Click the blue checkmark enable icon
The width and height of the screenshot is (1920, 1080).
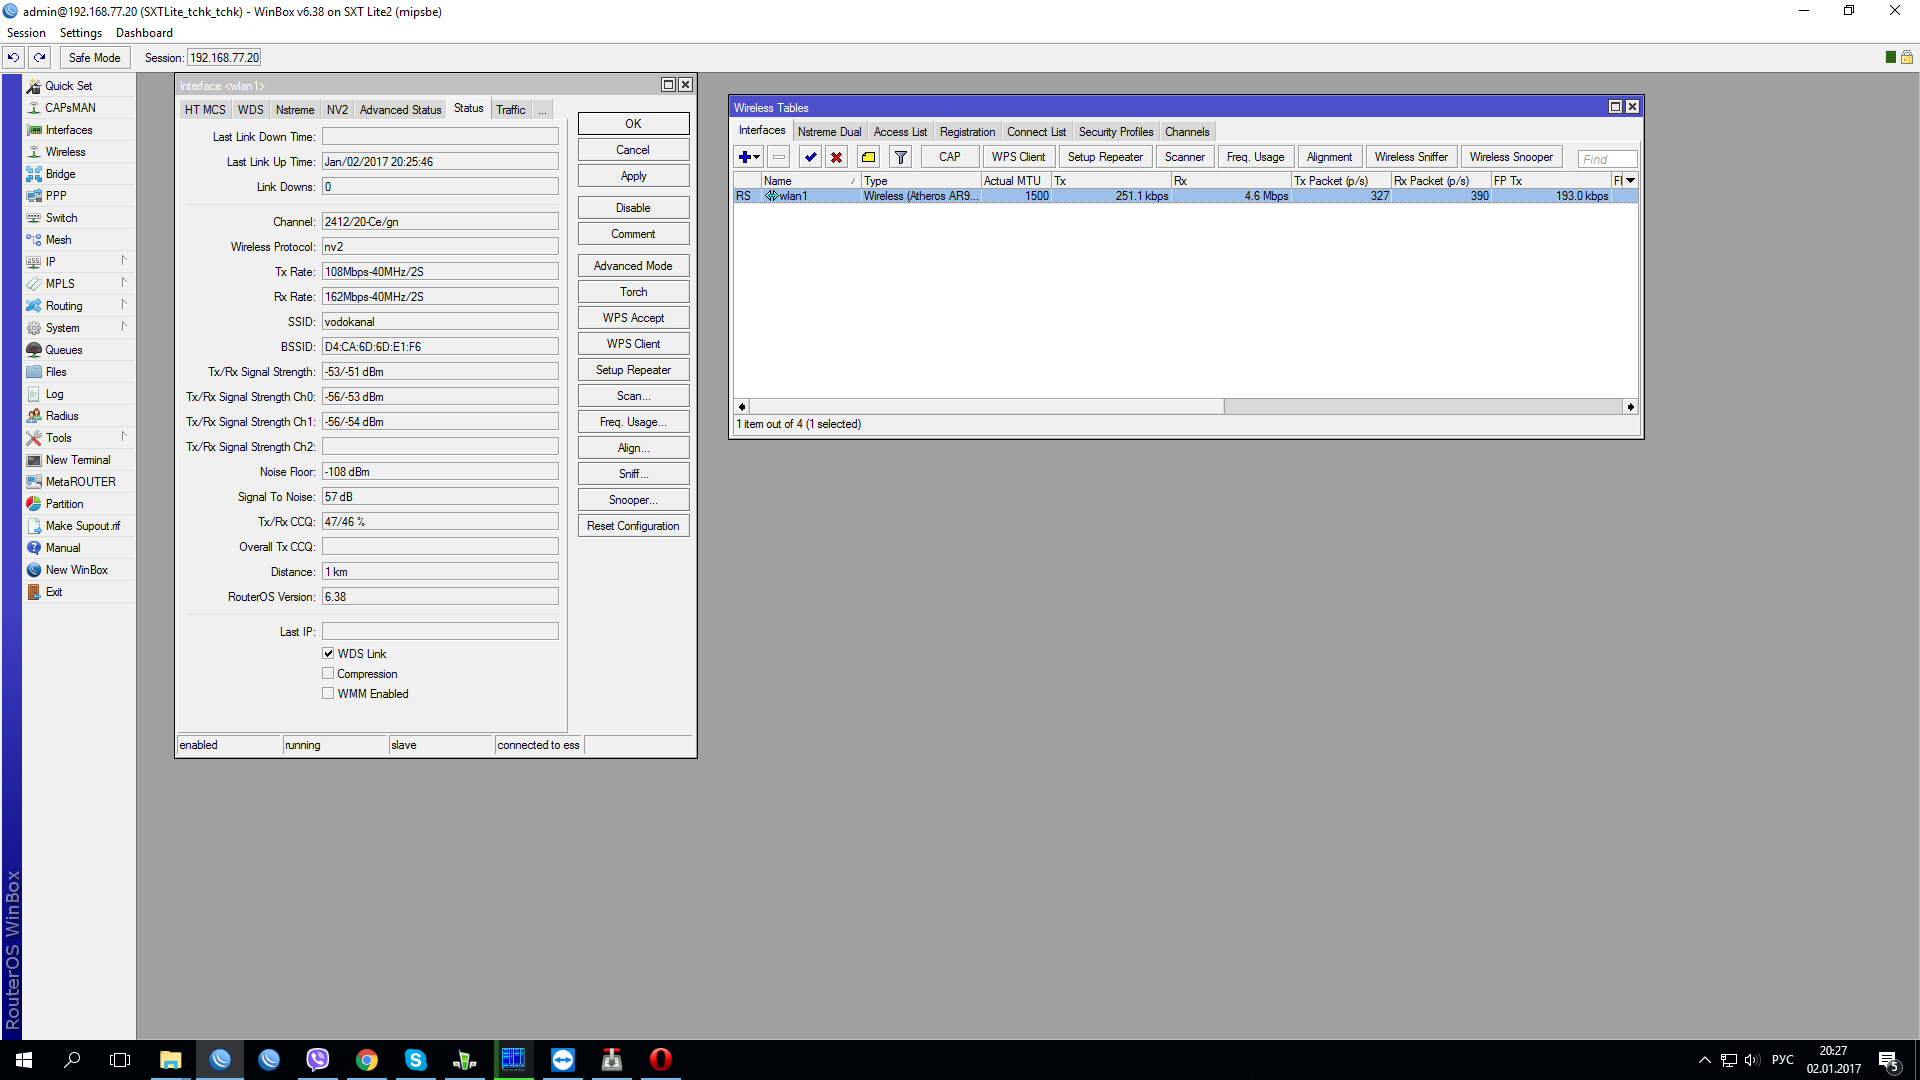[810, 157]
